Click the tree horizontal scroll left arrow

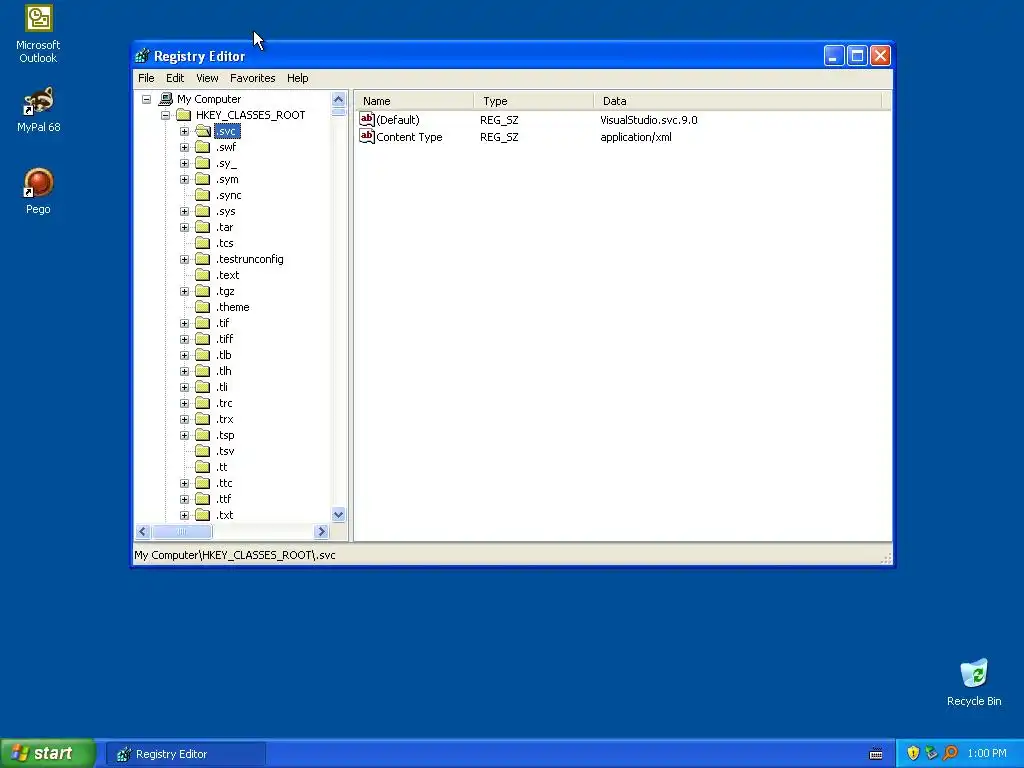[x=143, y=532]
